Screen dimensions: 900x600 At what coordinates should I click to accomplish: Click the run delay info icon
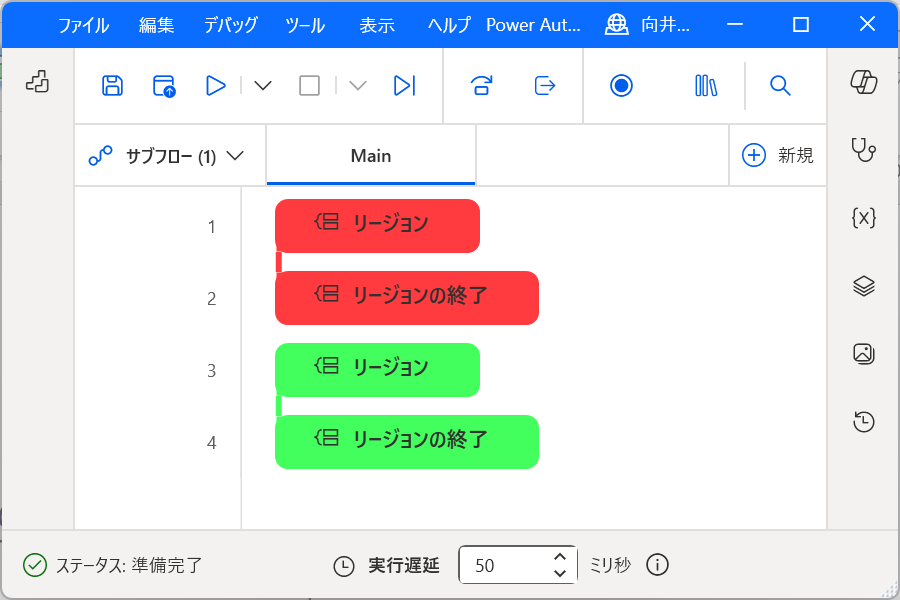coord(657,565)
